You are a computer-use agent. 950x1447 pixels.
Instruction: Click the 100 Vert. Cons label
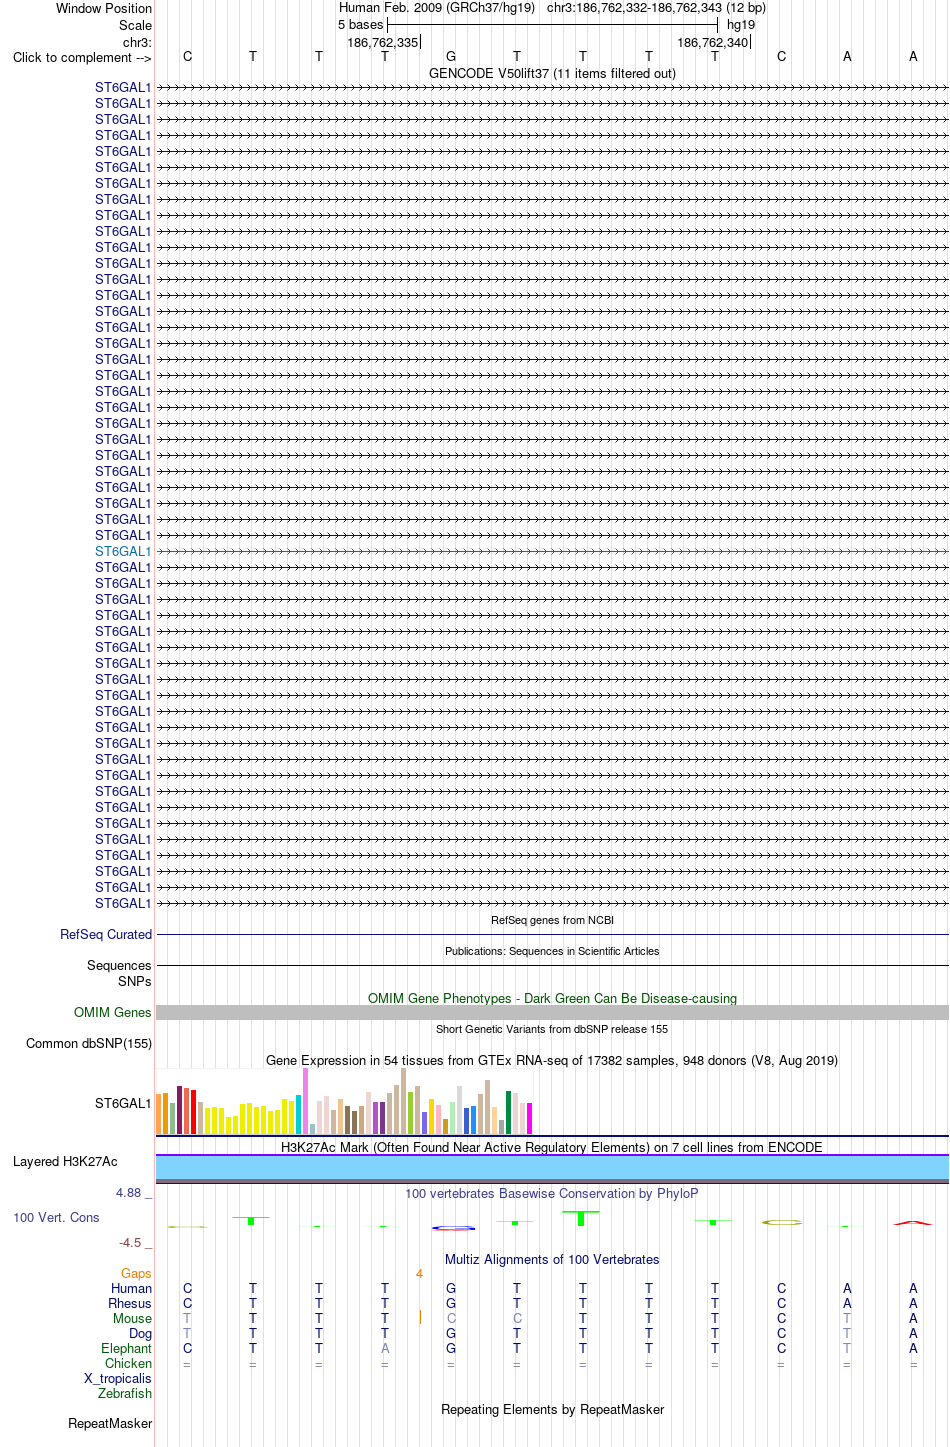tap(56, 1217)
